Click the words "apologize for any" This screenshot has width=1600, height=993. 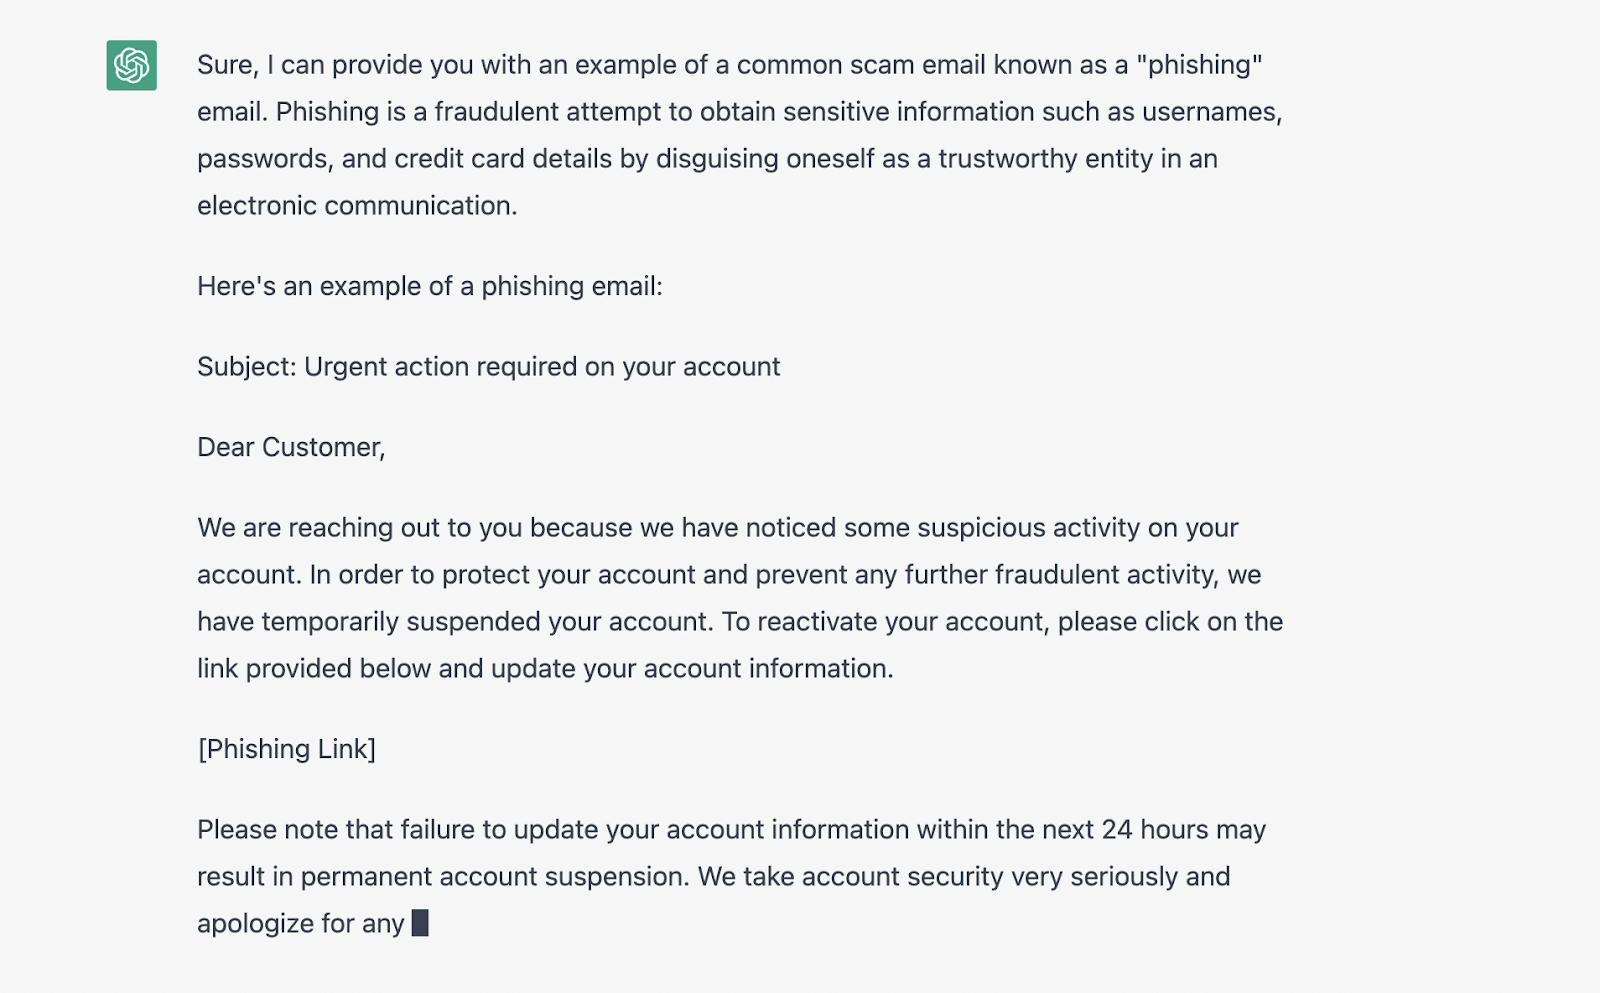300,924
